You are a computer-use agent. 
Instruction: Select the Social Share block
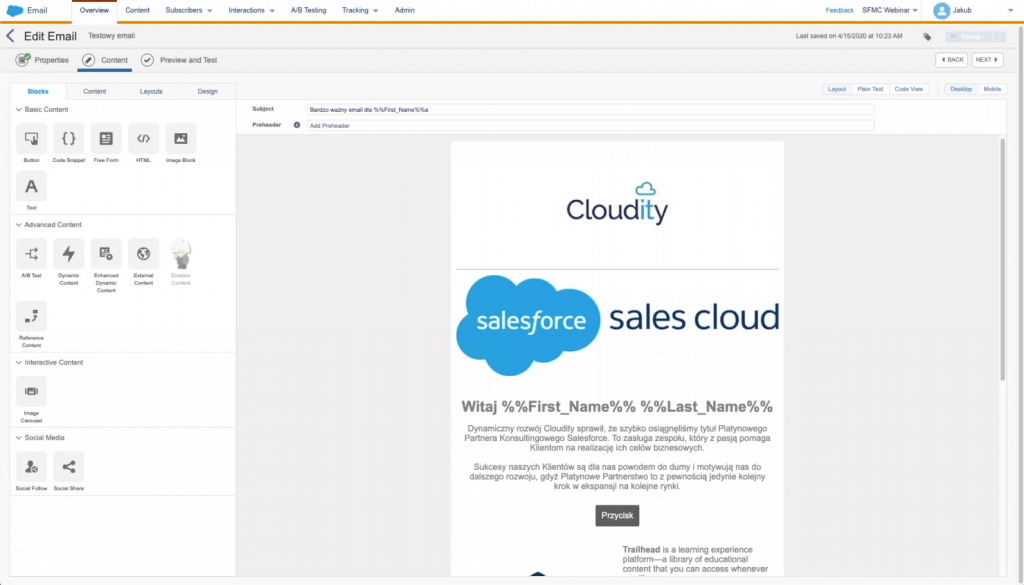[69, 467]
